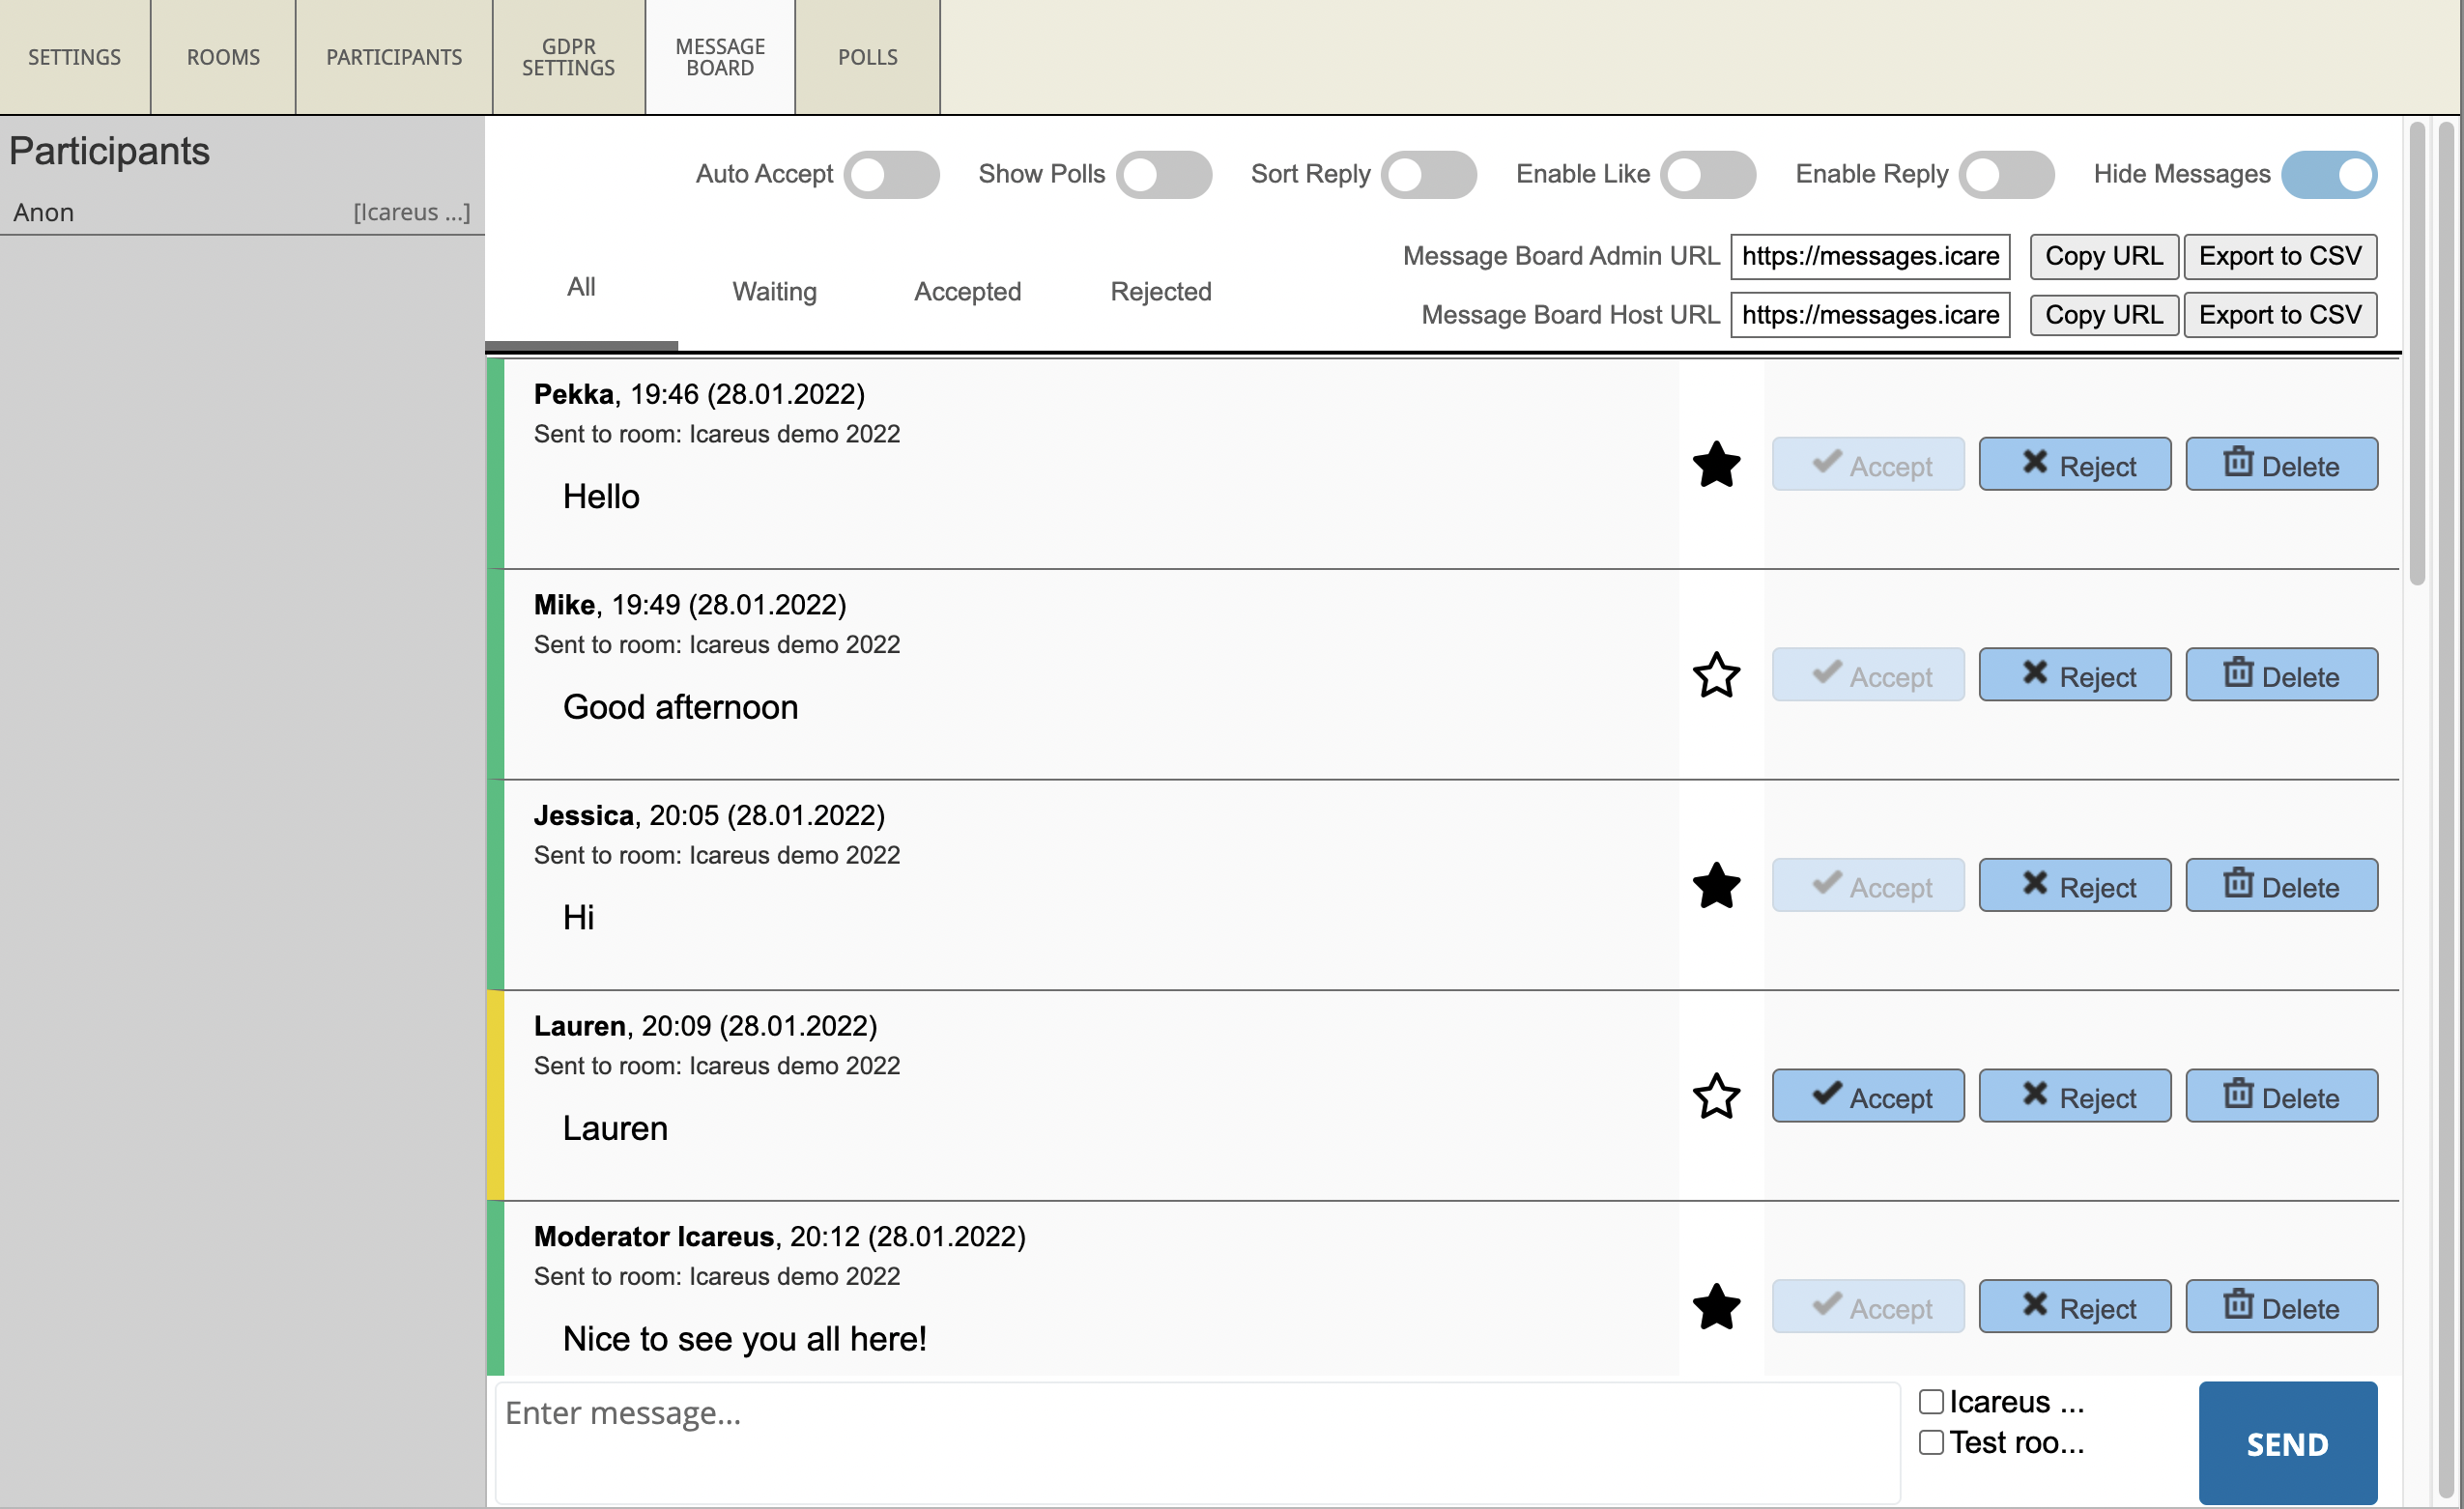This screenshot has height=1509, width=2464.
Task: Check the Test room checkbox
Action: click(1931, 1442)
